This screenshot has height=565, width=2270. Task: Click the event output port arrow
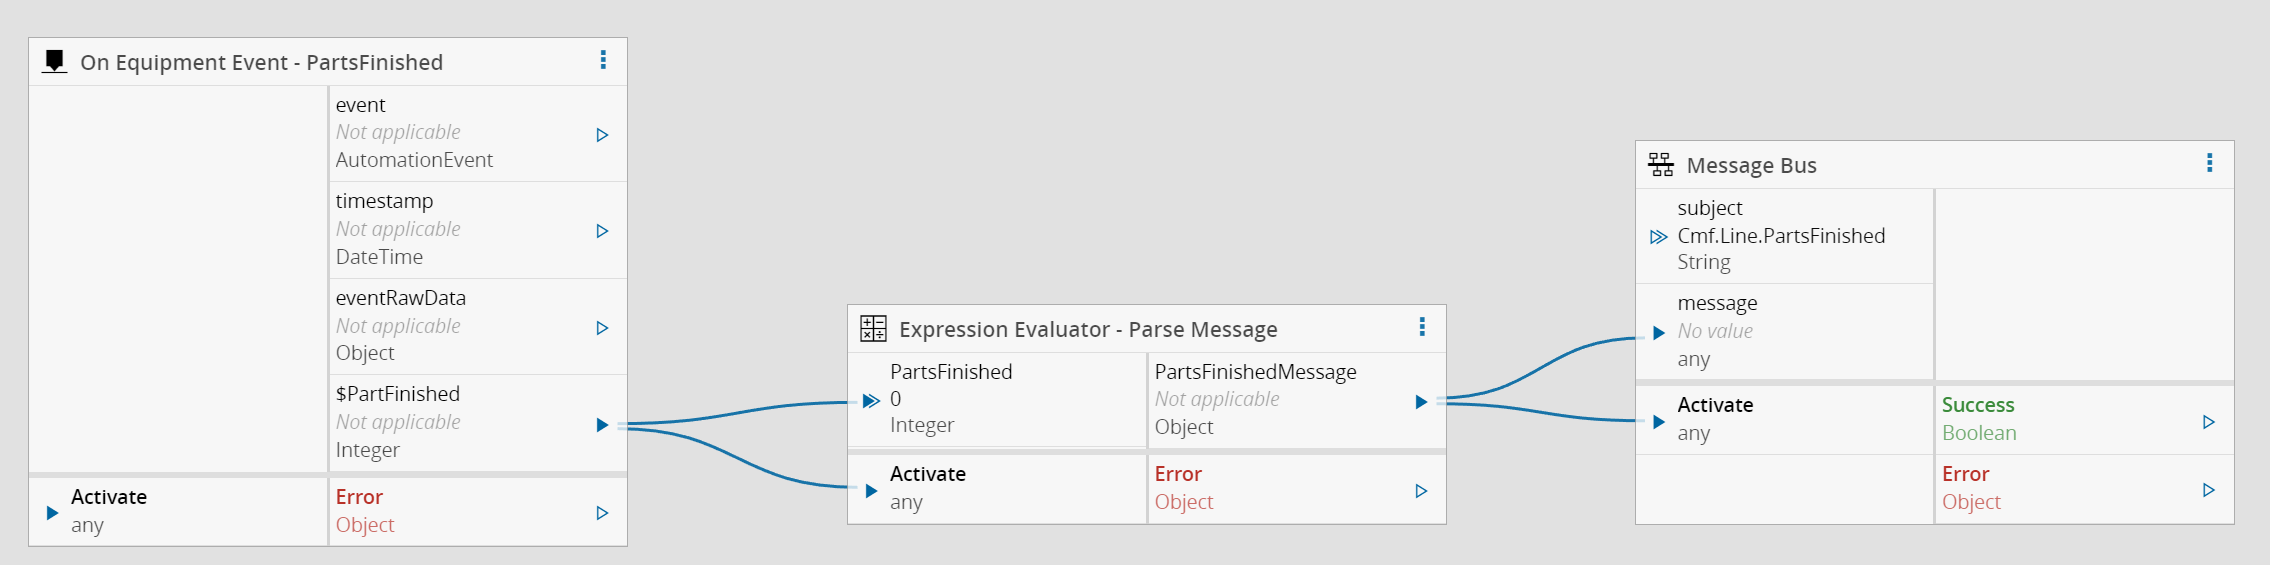[602, 135]
